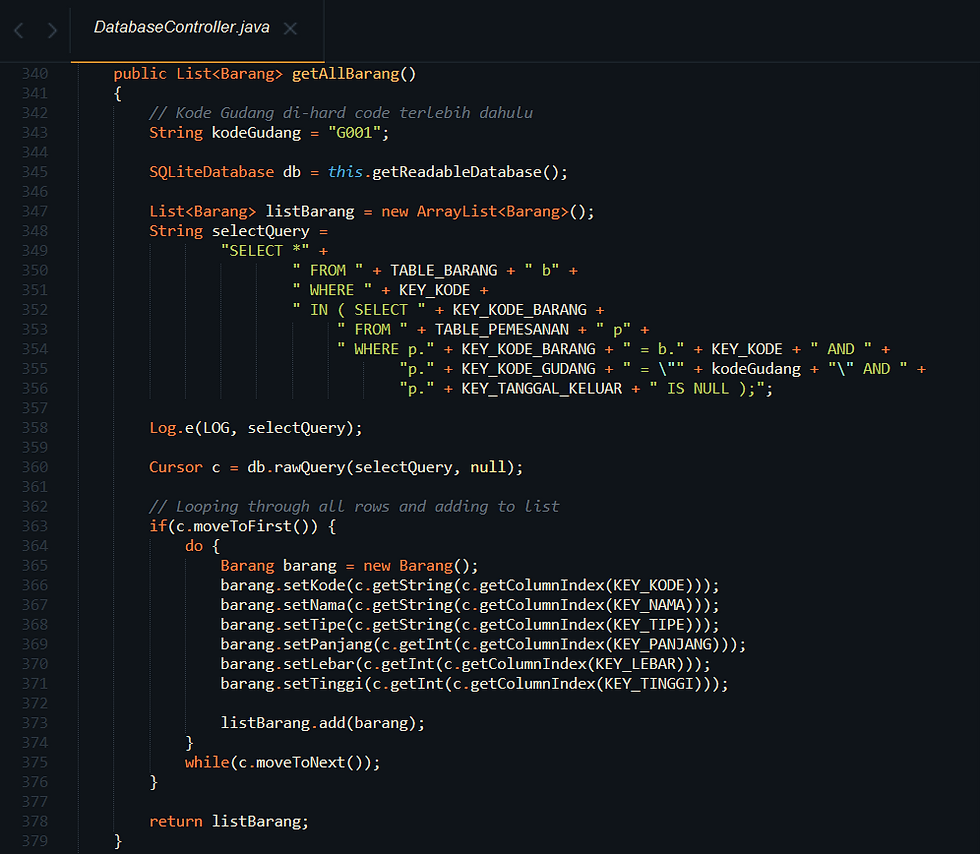The height and width of the screenshot is (854, 980).
Task: Click barang.setTipe line
Action: pyautogui.click(x=470, y=625)
